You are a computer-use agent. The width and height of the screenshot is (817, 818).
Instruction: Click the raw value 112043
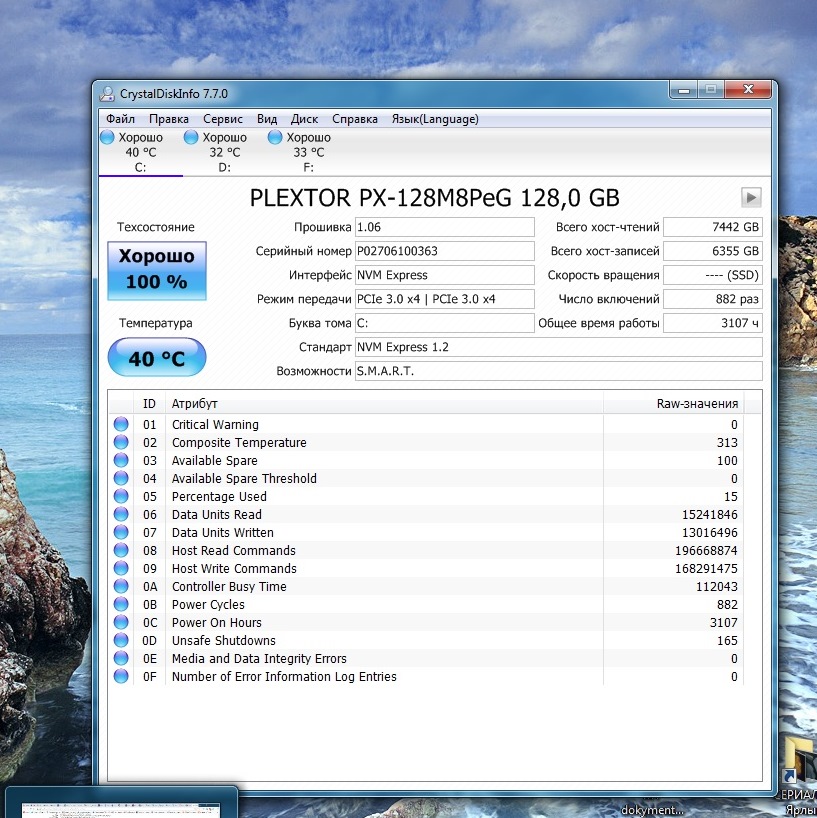click(717, 587)
